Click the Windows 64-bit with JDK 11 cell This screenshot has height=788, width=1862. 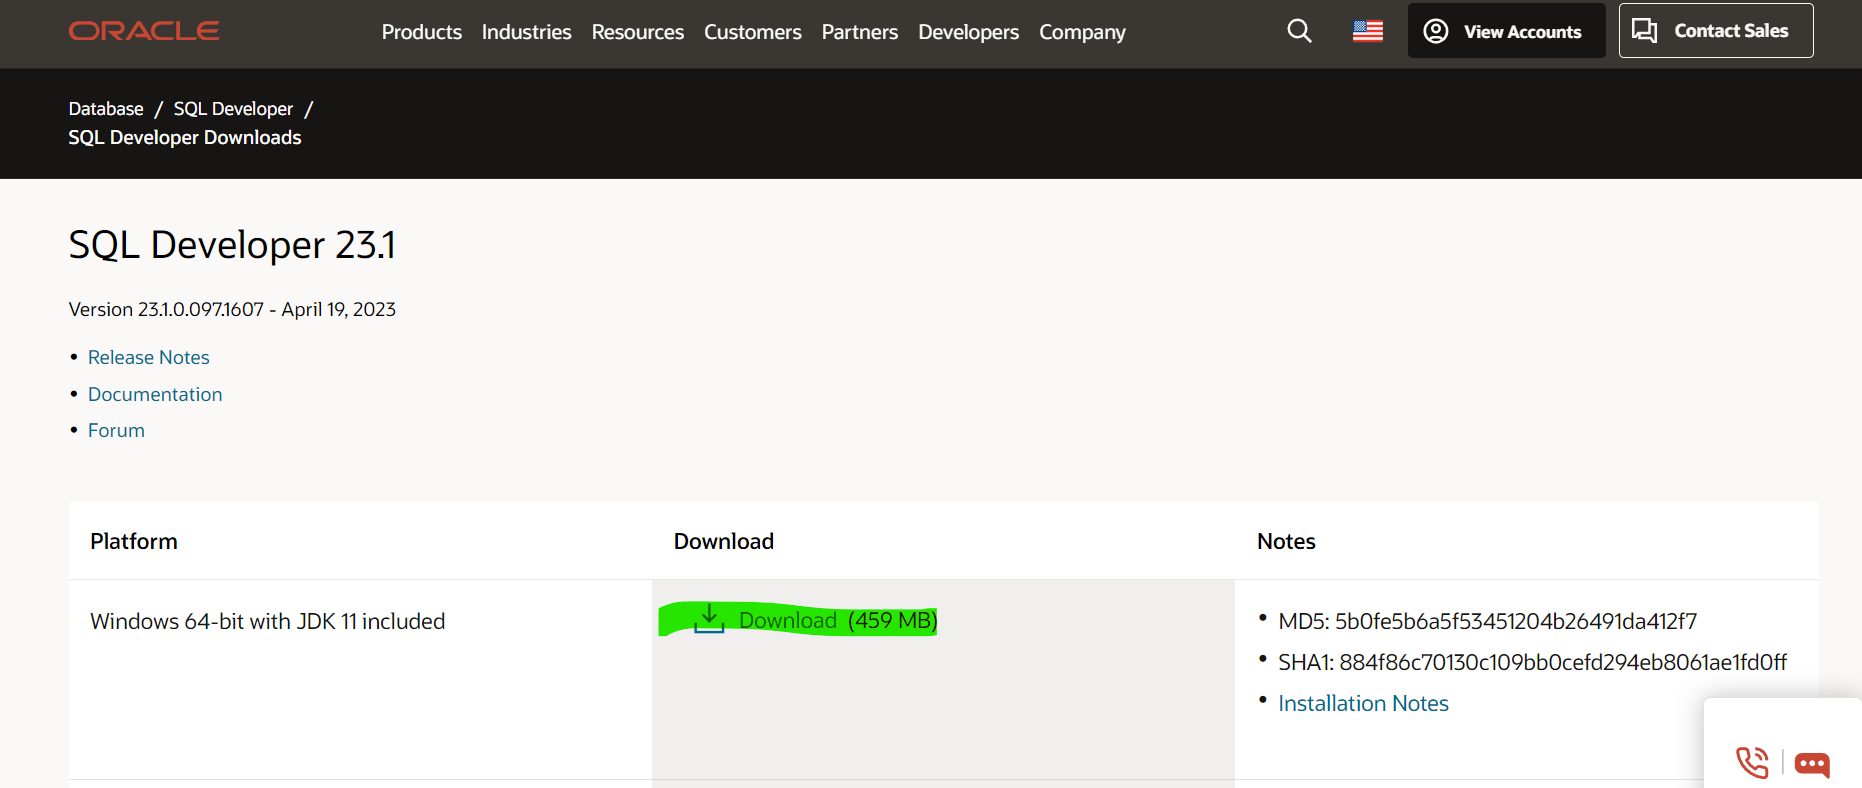click(x=268, y=621)
